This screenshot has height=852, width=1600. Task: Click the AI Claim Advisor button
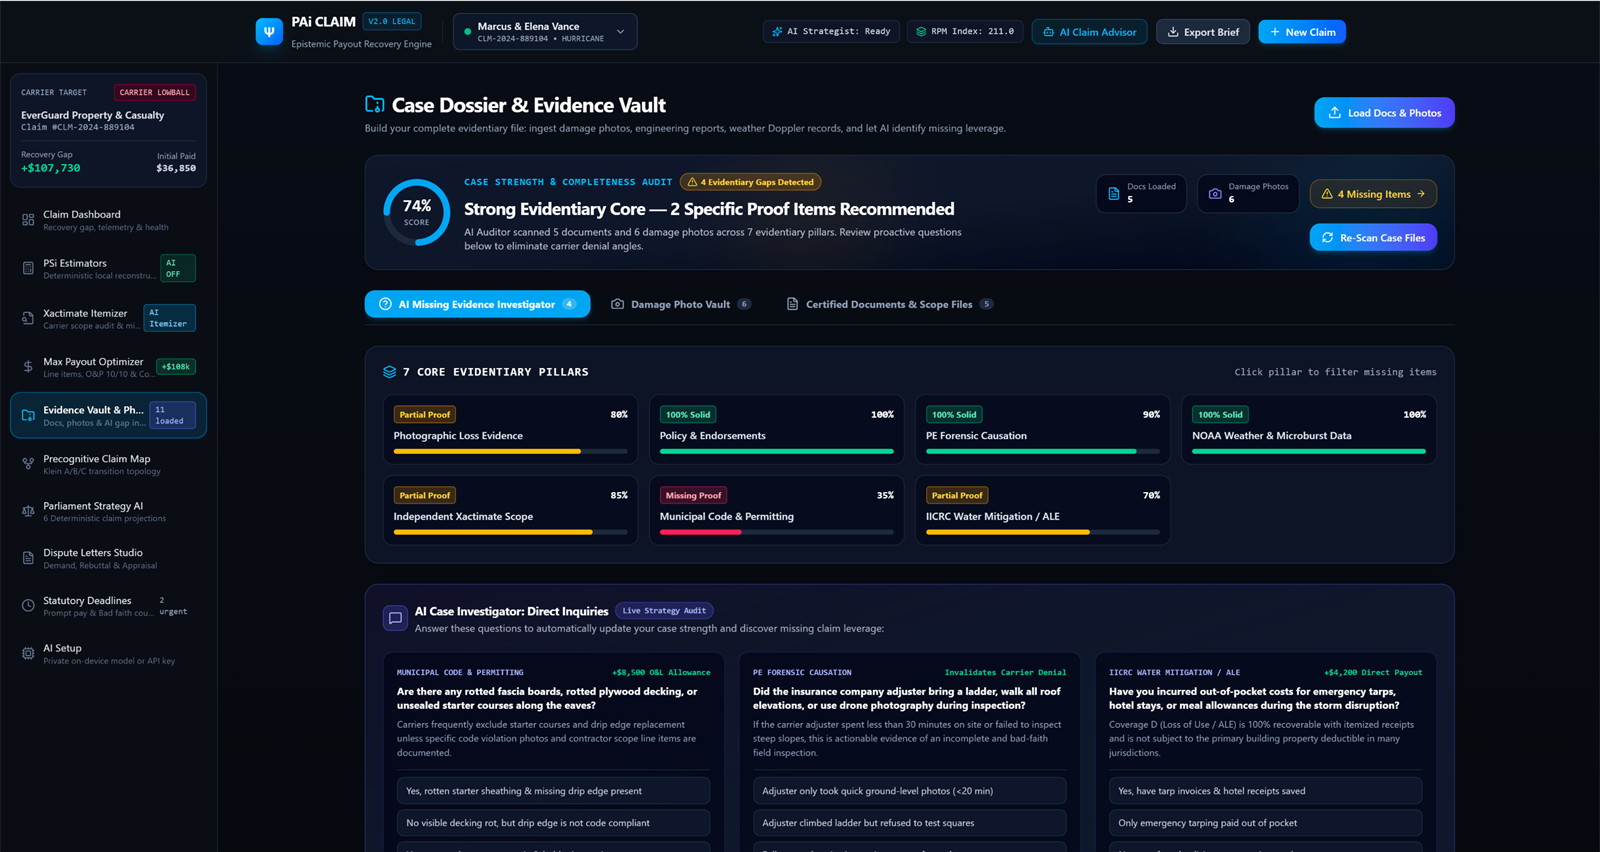[1089, 32]
